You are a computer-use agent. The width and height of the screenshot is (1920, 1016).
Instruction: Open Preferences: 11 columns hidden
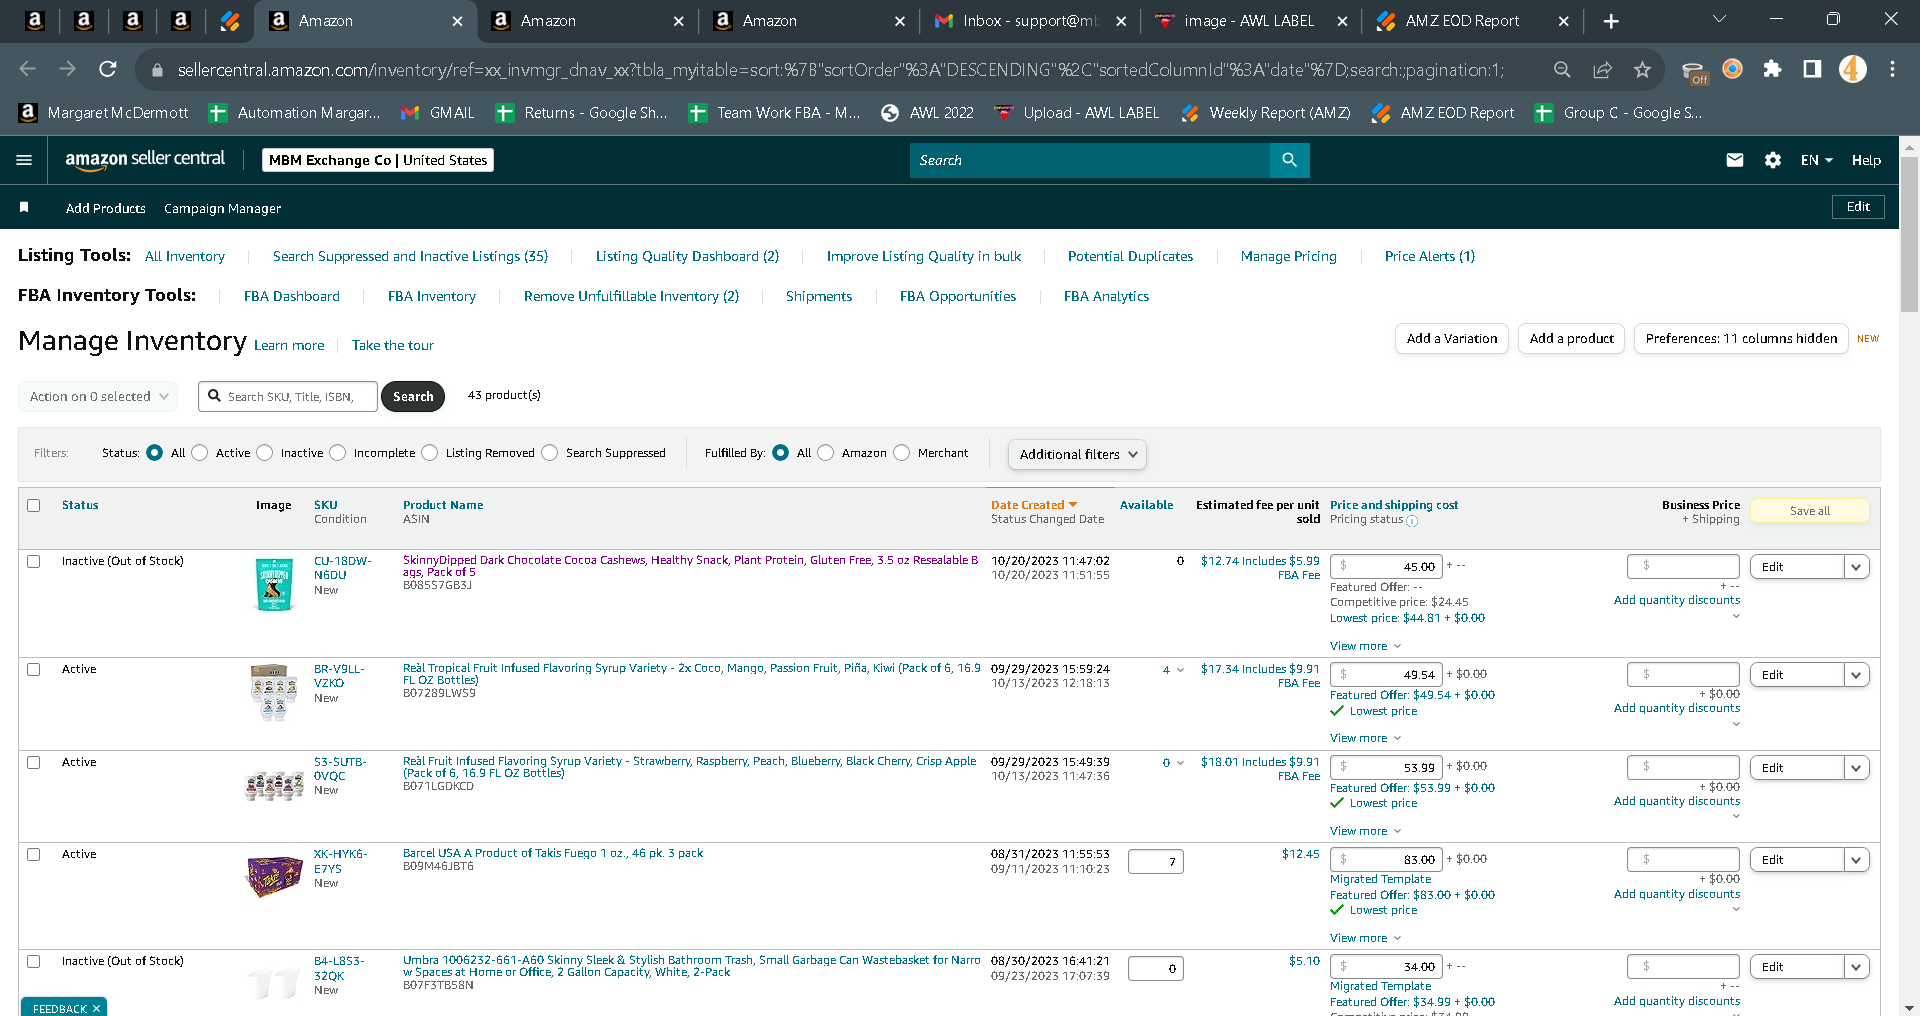[x=1741, y=339]
